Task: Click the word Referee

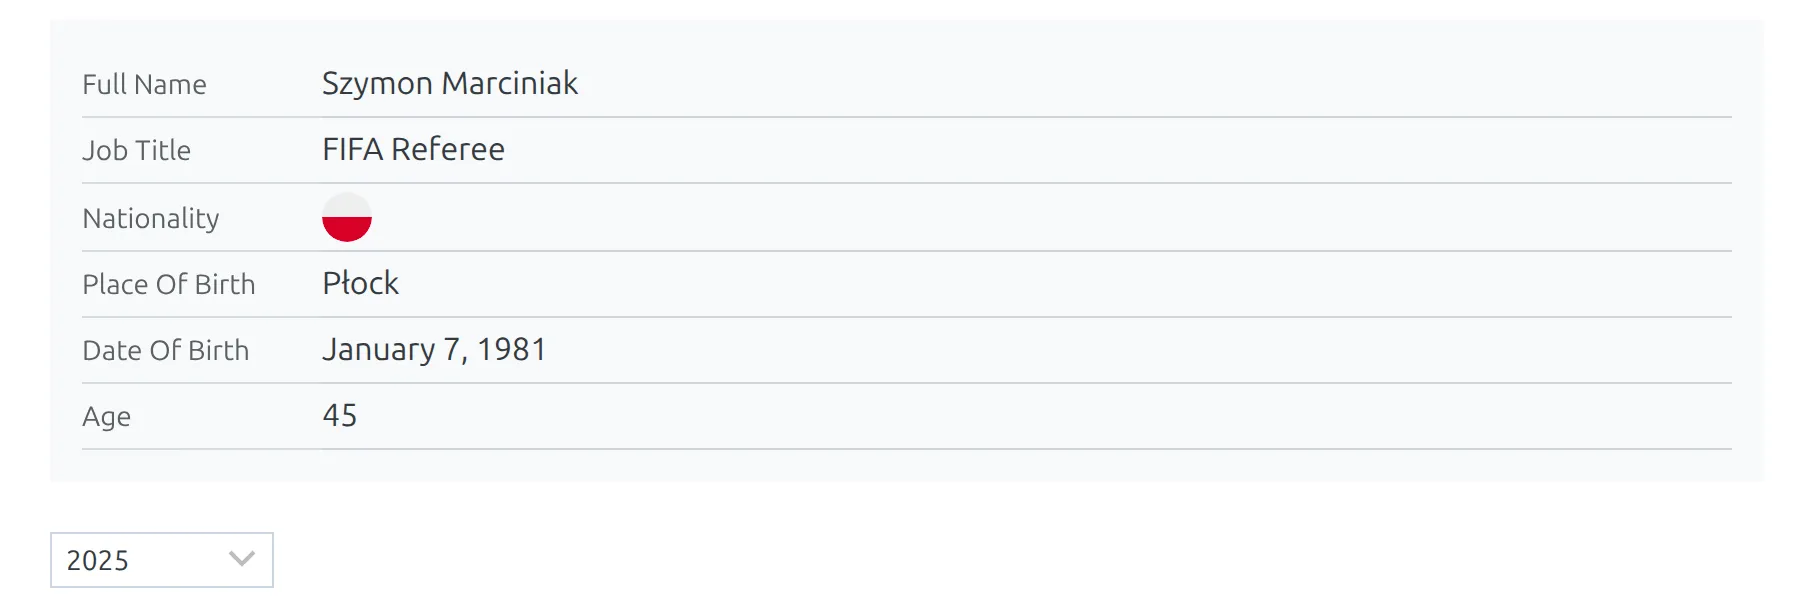Action: pos(448,149)
